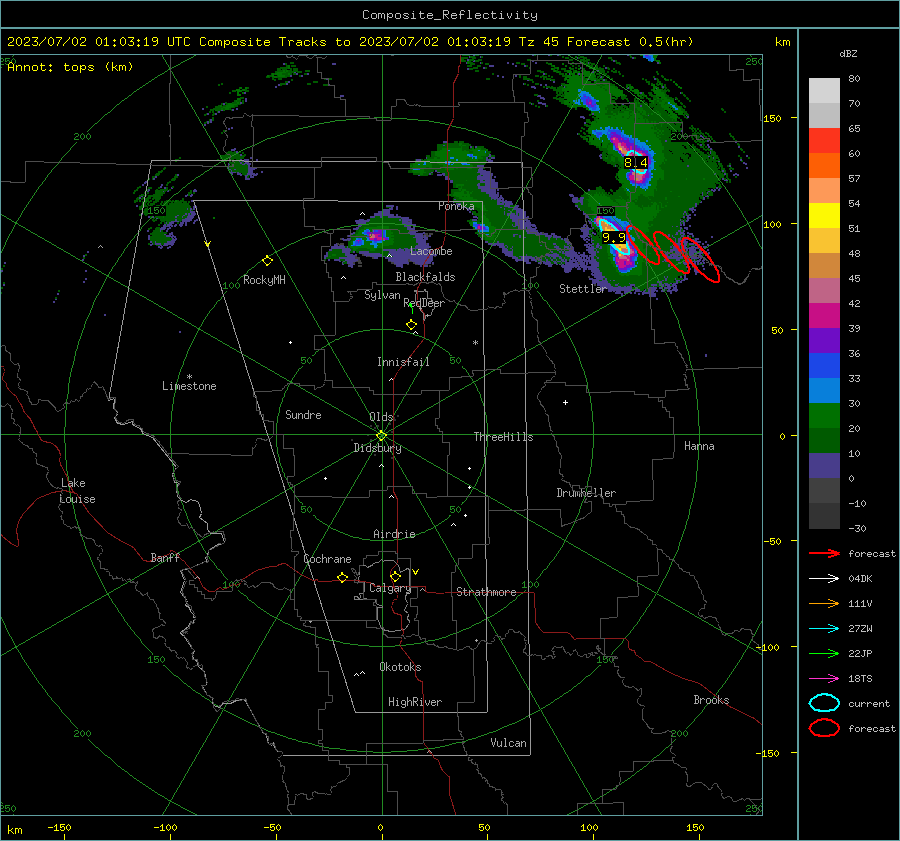Image resolution: width=900 pixels, height=841 pixels.
Task: Pick the purple 36-39 dBZ swatch
Action: click(824, 341)
